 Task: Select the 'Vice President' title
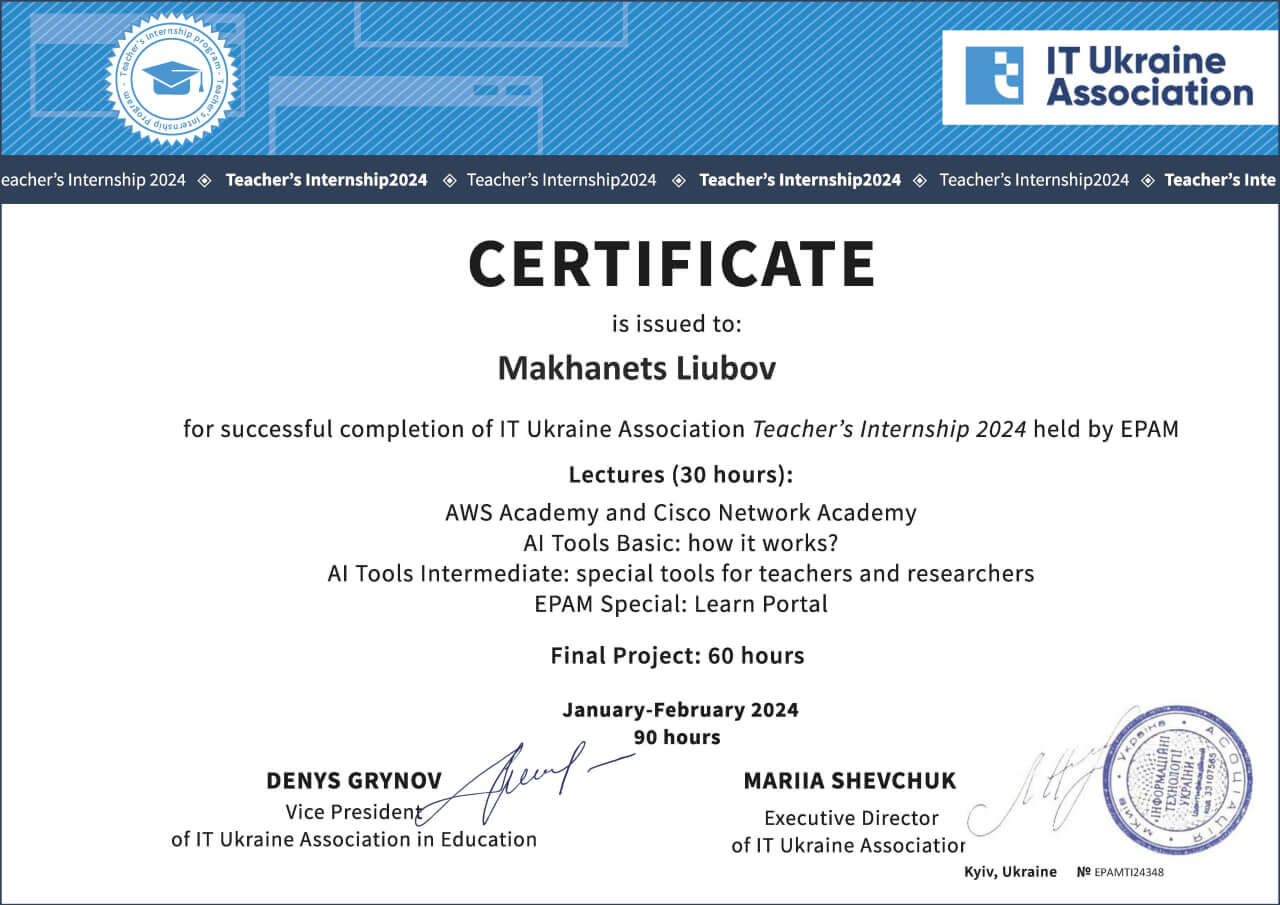pyautogui.click(x=354, y=811)
